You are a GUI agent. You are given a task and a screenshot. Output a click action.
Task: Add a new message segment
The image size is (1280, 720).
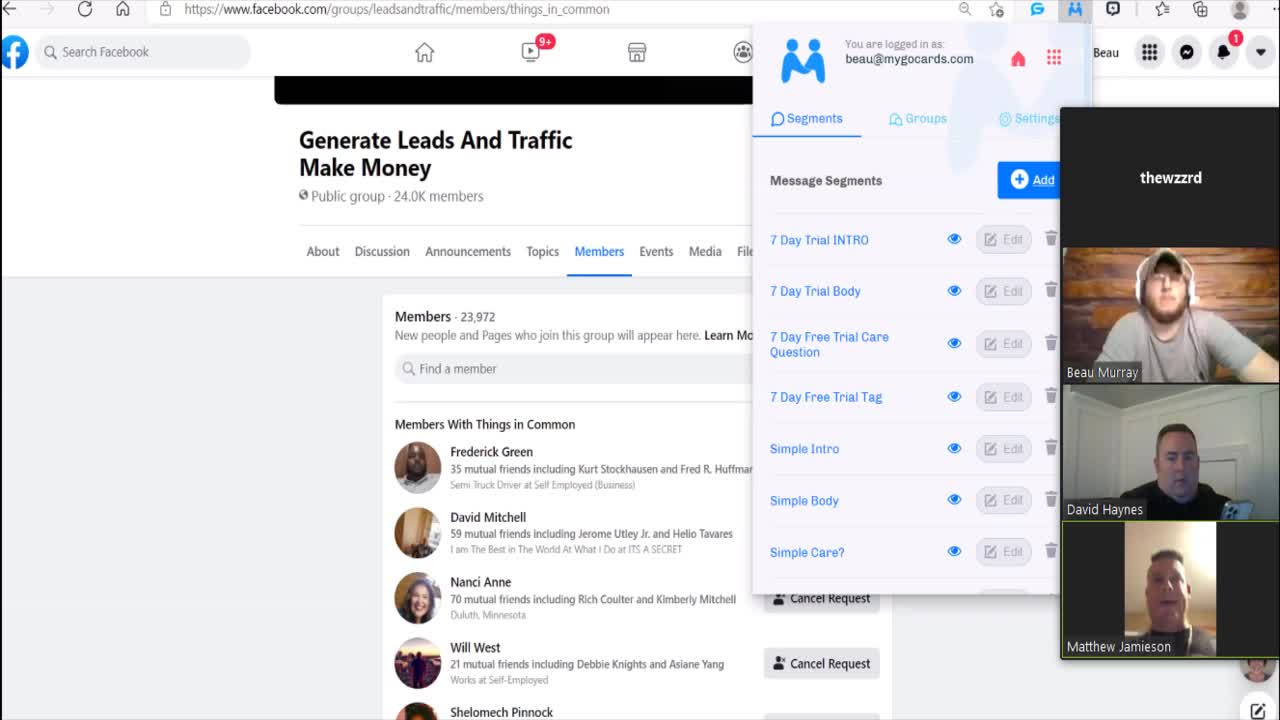[x=1029, y=180]
